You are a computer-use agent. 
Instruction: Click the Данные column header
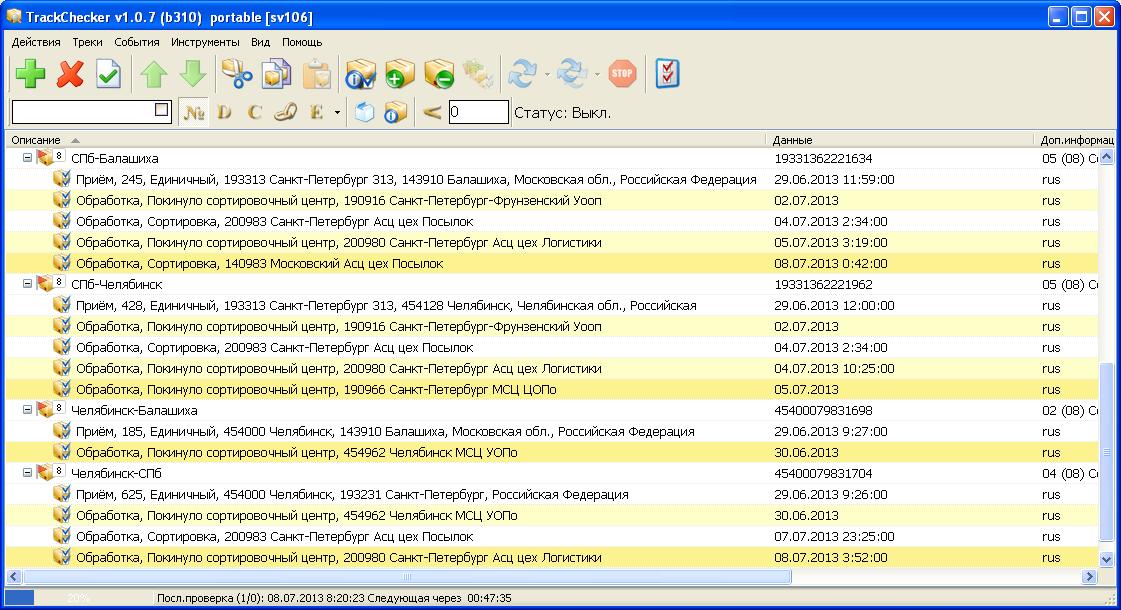(792, 140)
